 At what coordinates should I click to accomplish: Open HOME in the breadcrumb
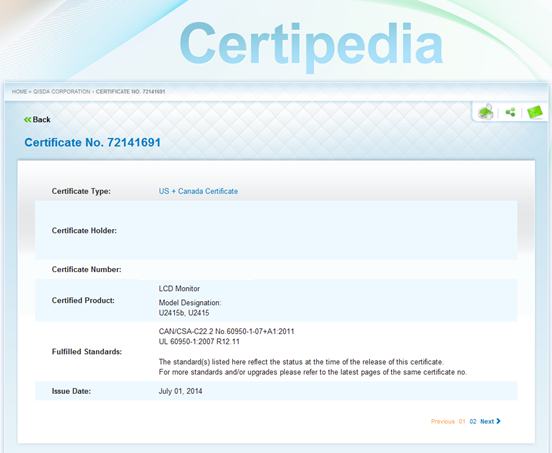click(19, 92)
